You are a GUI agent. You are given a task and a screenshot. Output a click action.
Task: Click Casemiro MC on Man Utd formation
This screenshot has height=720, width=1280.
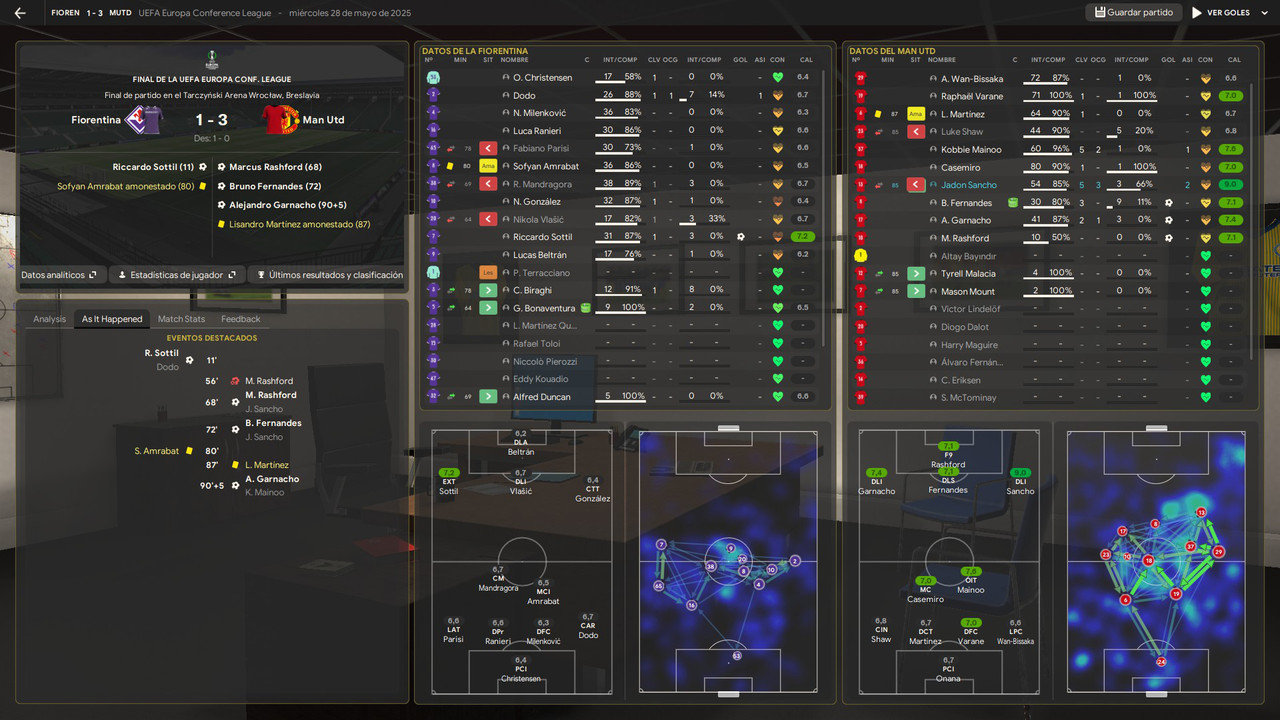925,590
